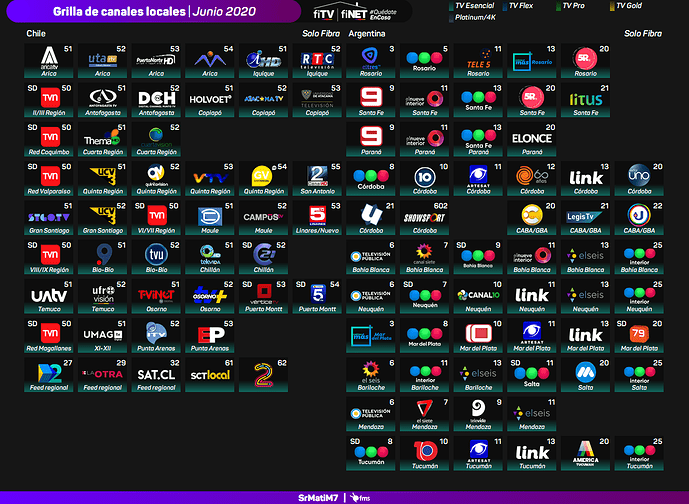
Task: Open the UAtv Temuco channel logo
Action: point(49,296)
